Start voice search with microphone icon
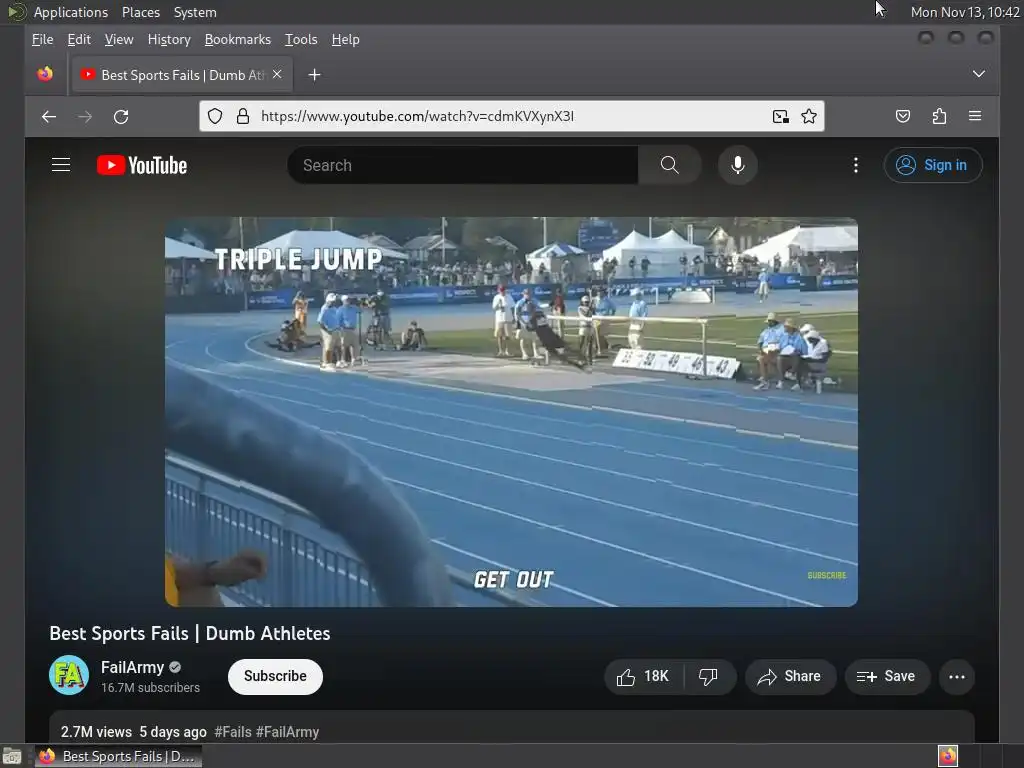1024x768 pixels. 737,165
